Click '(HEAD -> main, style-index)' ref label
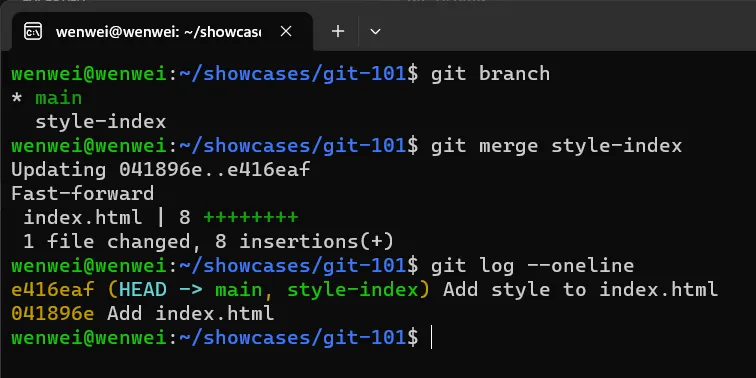Image resolution: width=756 pixels, height=378 pixels. coord(269,290)
